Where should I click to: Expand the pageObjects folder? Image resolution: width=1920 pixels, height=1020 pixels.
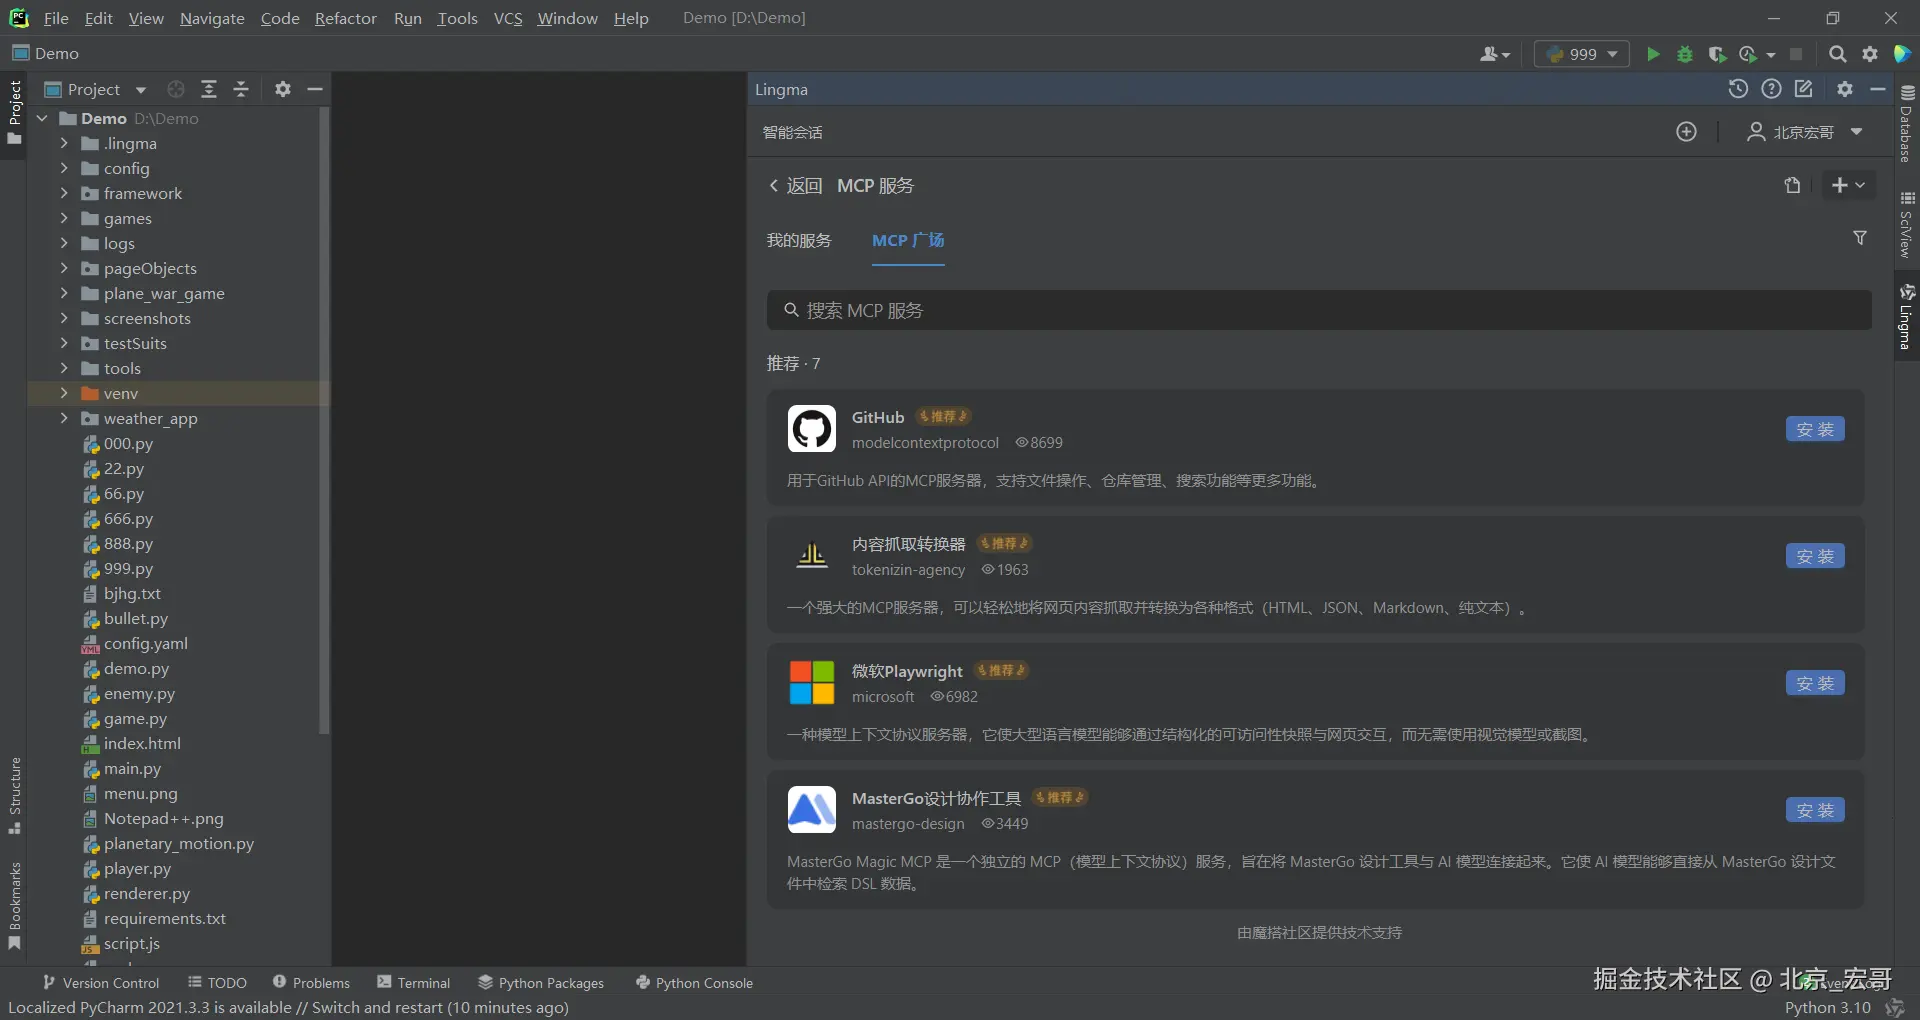coord(64,268)
